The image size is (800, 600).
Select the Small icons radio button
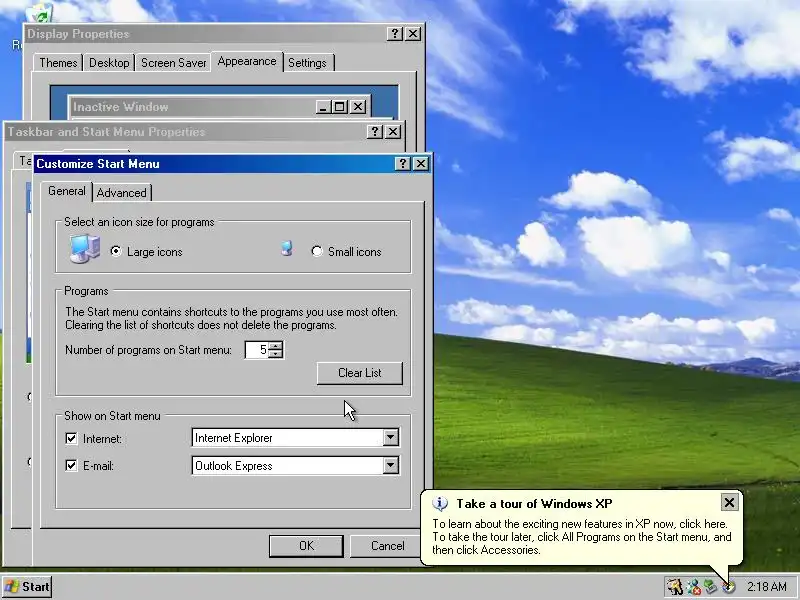[x=317, y=251]
